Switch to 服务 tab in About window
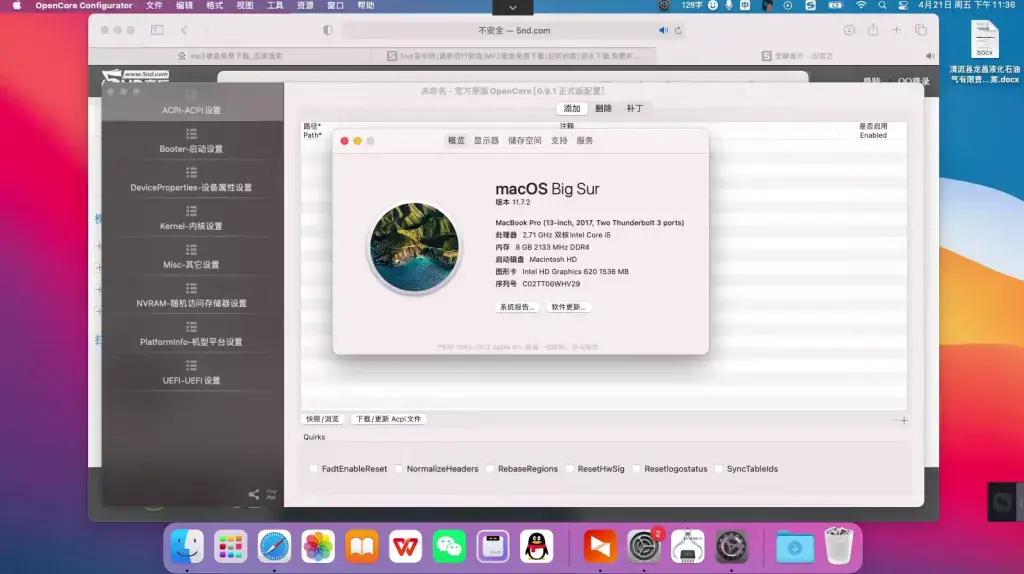 (584, 140)
